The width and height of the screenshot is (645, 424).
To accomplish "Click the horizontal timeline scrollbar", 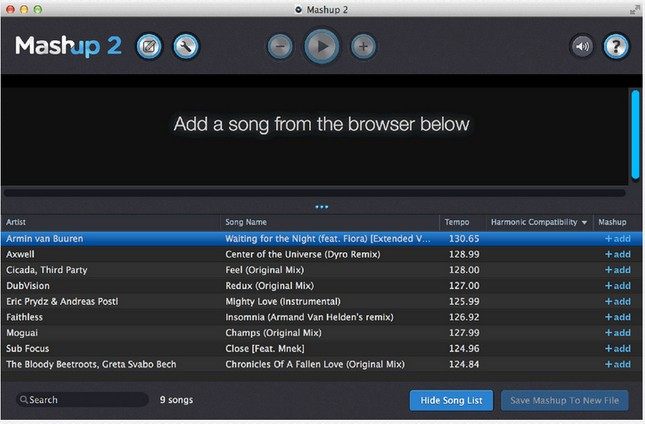I will (315, 192).
